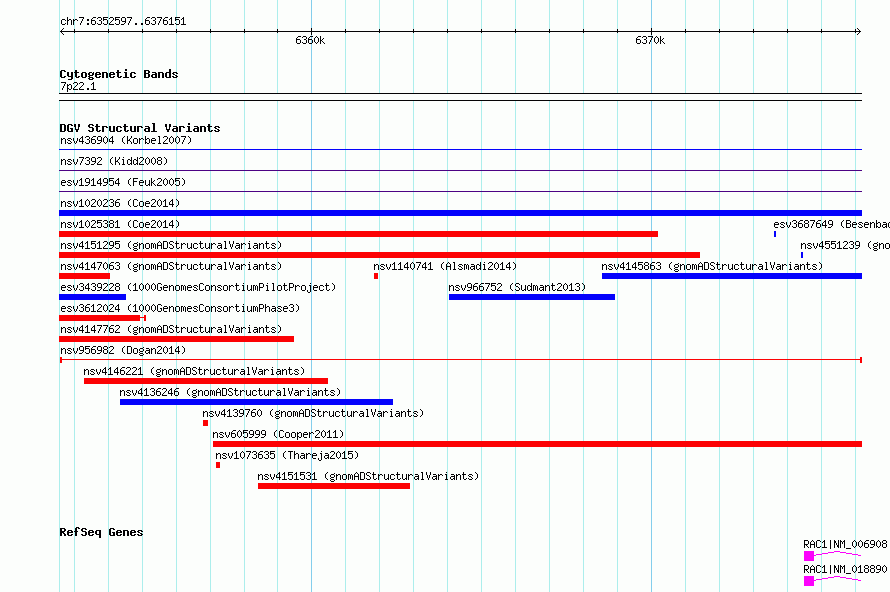Select the red bar of nsv4151295 gnomAD variant
Viewport: 890px width, 592px height.
coord(379,255)
